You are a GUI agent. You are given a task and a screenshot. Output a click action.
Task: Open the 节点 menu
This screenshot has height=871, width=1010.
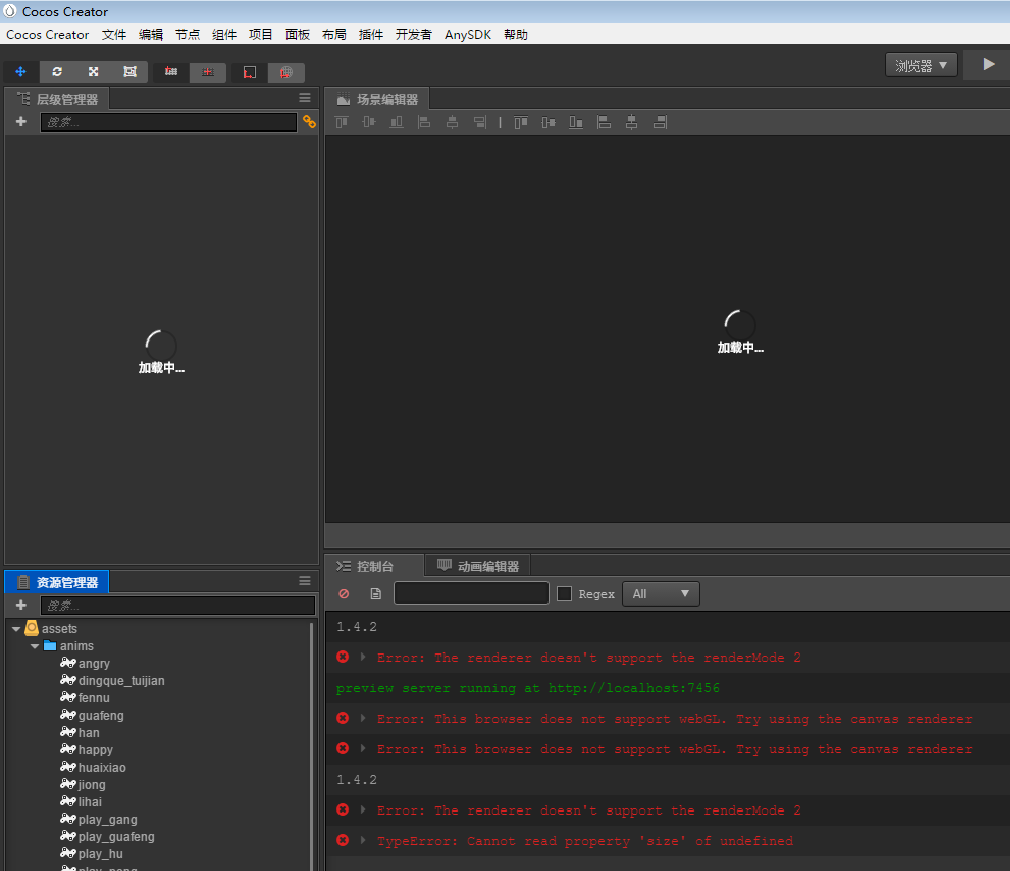click(187, 35)
